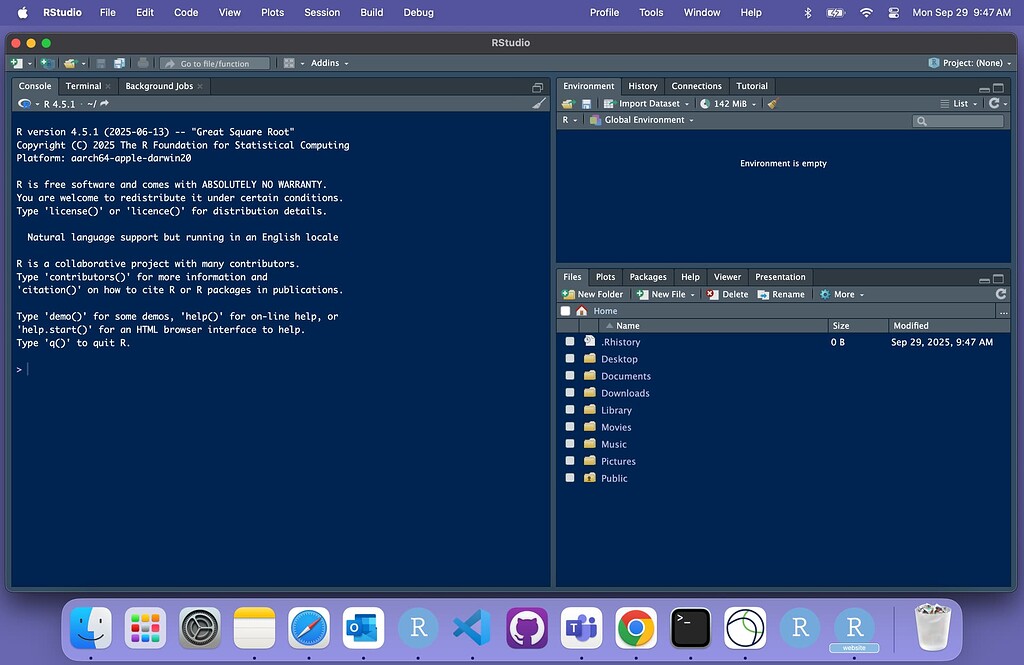The height and width of the screenshot is (665, 1024).
Task: Refresh the Files pane listing
Action: [1001, 293]
